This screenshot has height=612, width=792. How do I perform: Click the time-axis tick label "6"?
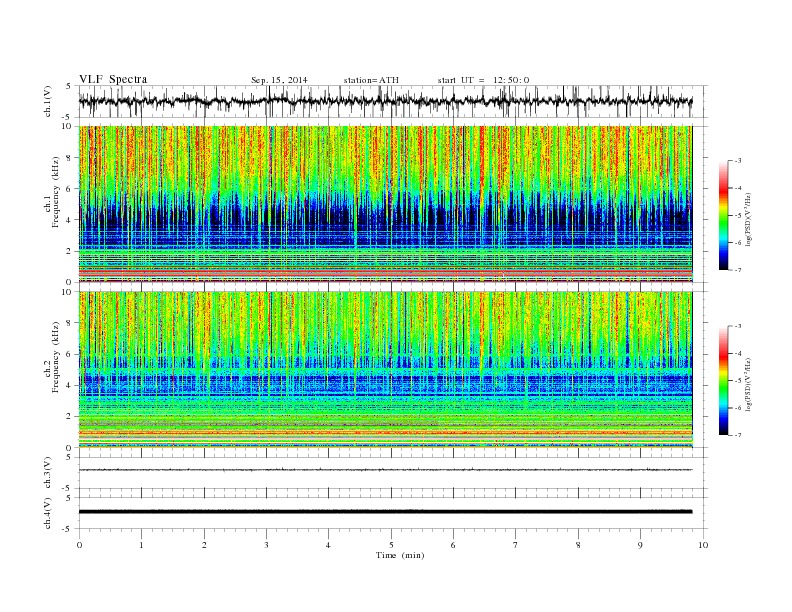coord(453,545)
